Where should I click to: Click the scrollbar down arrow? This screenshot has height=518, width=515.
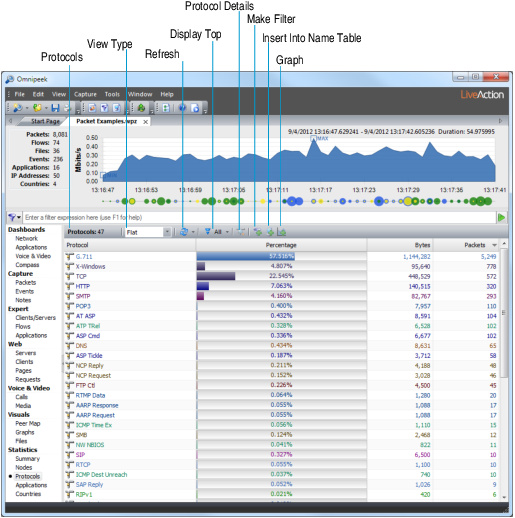504,497
